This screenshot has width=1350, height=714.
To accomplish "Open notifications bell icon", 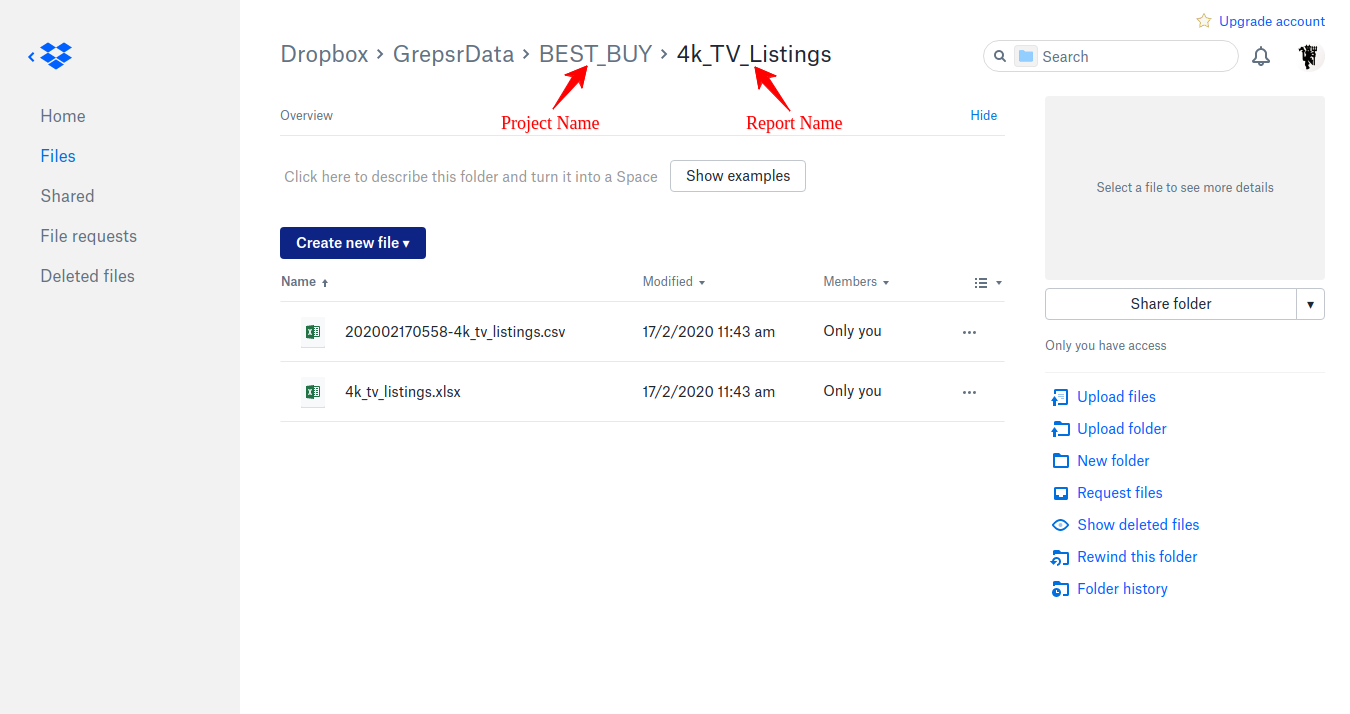I will pos(1261,57).
